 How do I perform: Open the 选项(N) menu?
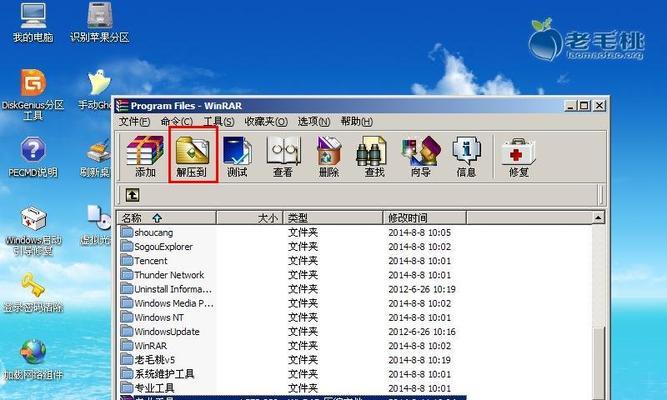point(314,122)
